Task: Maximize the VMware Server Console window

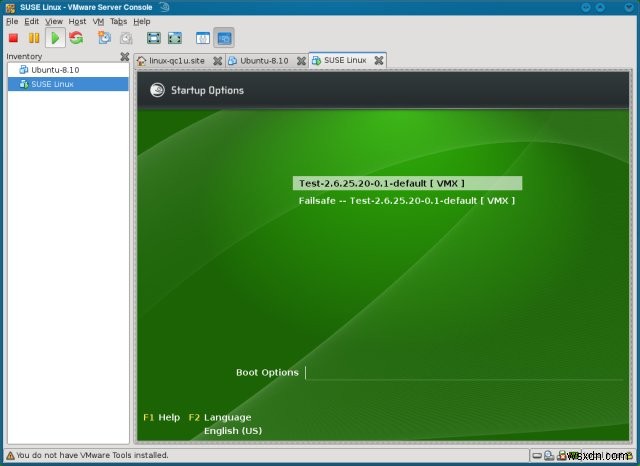Action: (600, 7)
